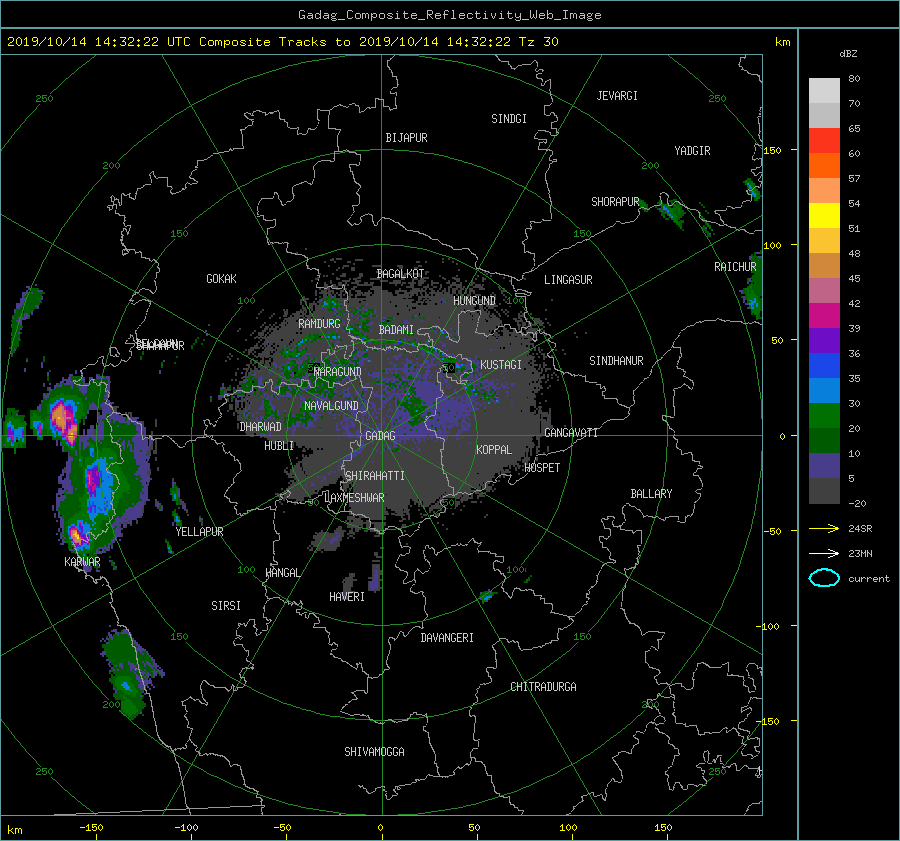The height and width of the screenshot is (841, 900).
Task: Select the 80 dBZ light gray swatch
Action: click(824, 90)
